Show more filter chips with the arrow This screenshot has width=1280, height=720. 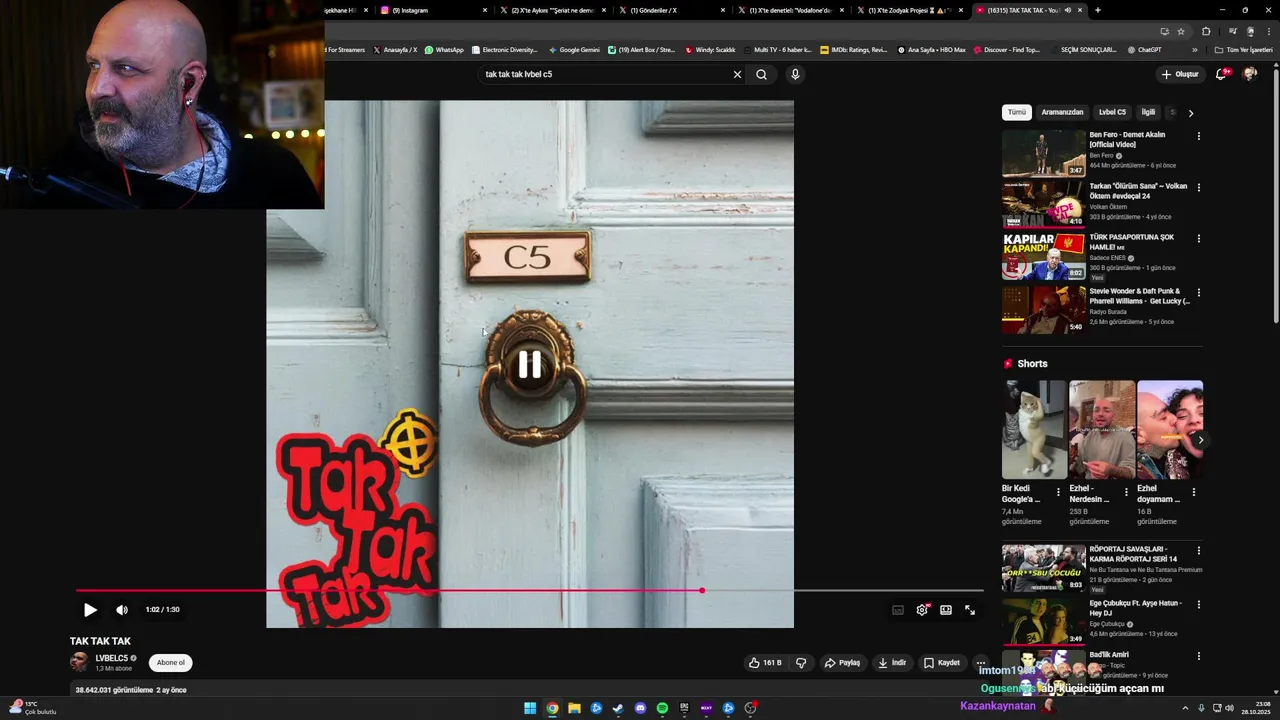coord(1190,113)
